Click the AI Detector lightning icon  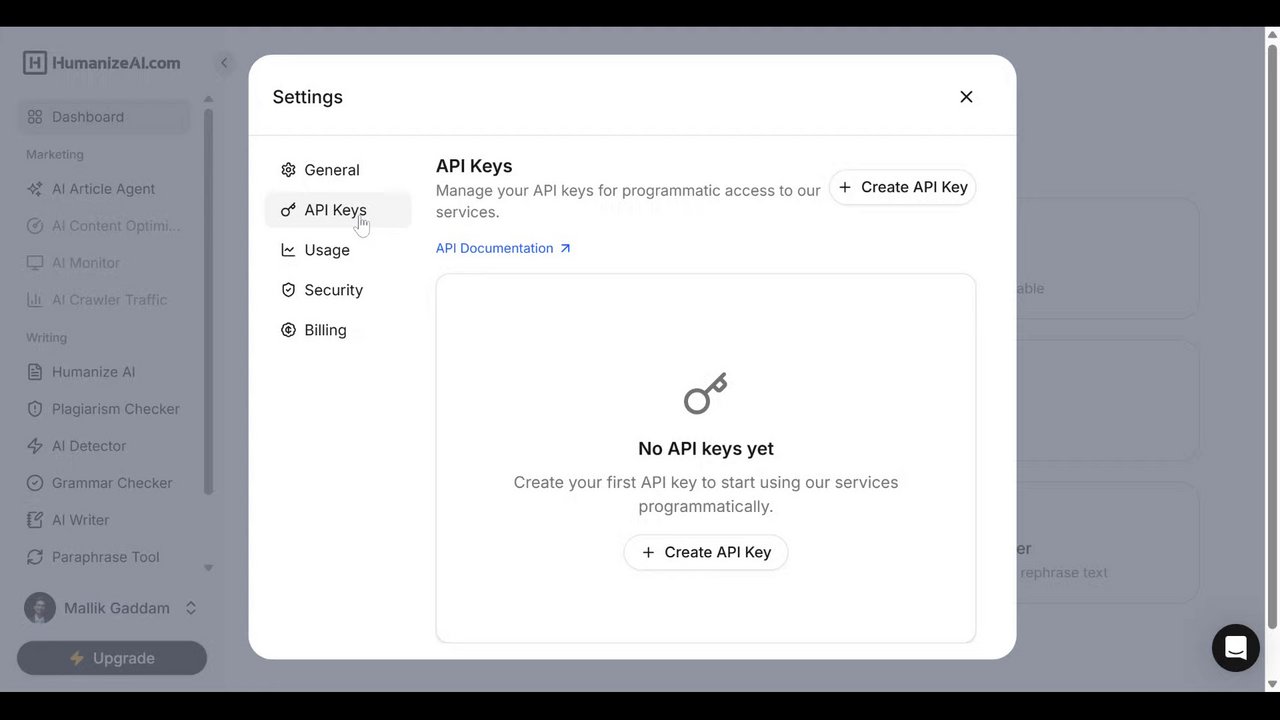tap(35, 446)
